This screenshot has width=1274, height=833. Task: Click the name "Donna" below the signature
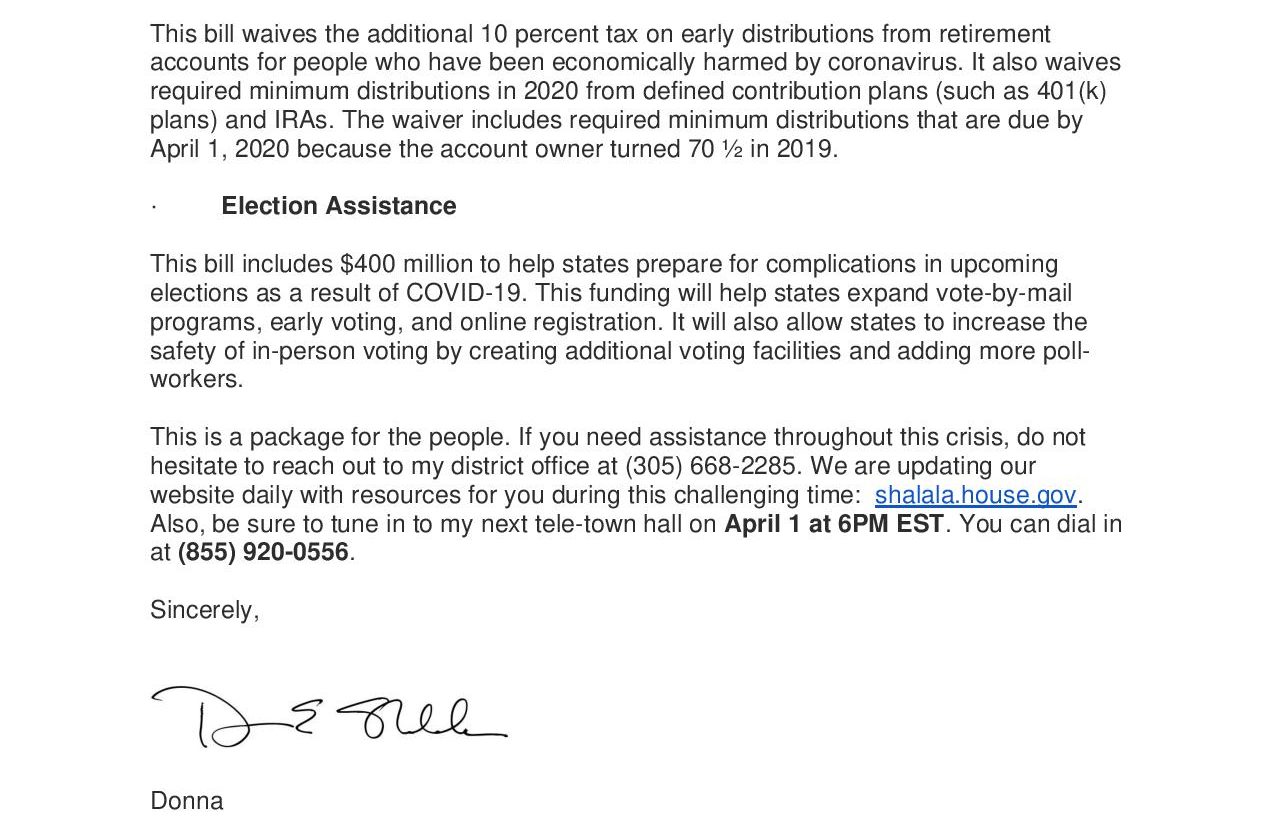(187, 801)
